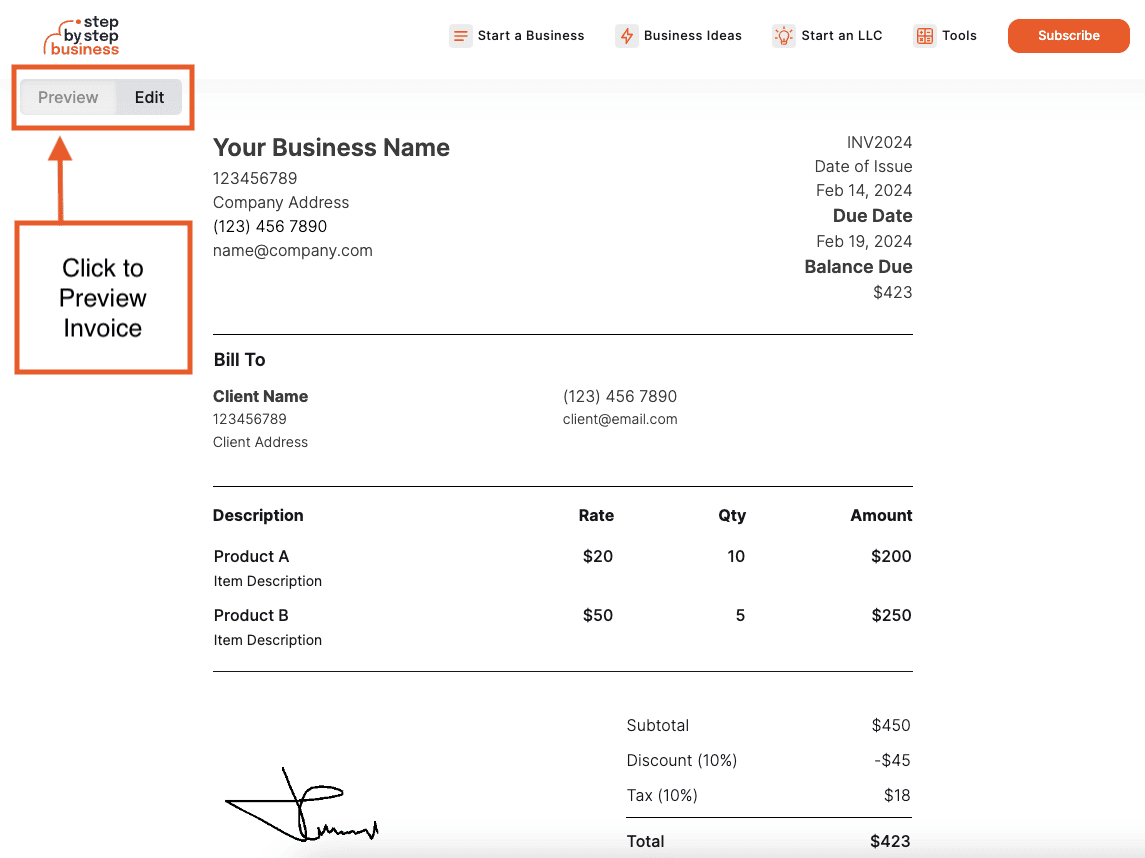The image size is (1145, 858).
Task: Click the quantity 5 for Product B
Action: [x=740, y=616]
